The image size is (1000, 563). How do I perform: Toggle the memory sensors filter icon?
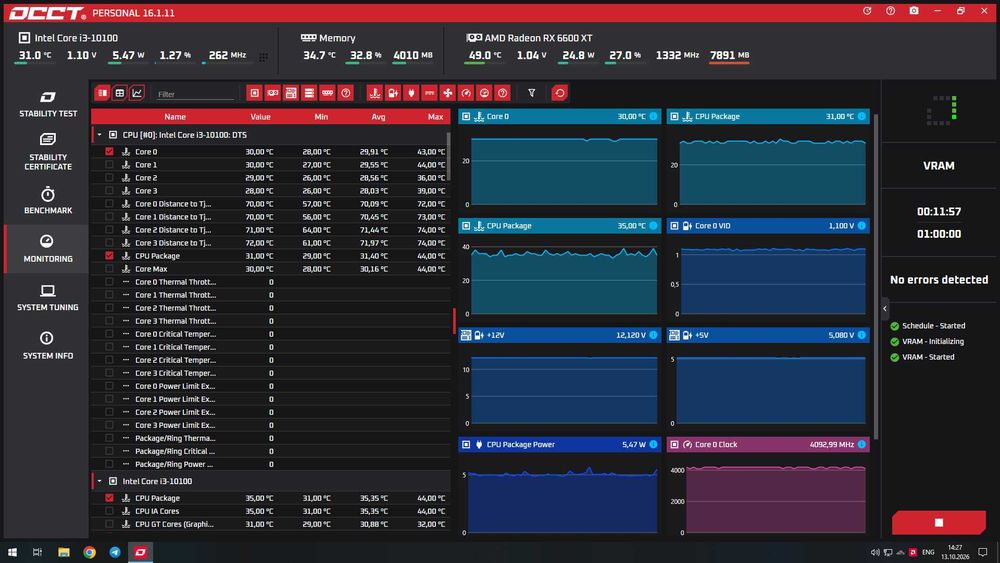coord(327,93)
